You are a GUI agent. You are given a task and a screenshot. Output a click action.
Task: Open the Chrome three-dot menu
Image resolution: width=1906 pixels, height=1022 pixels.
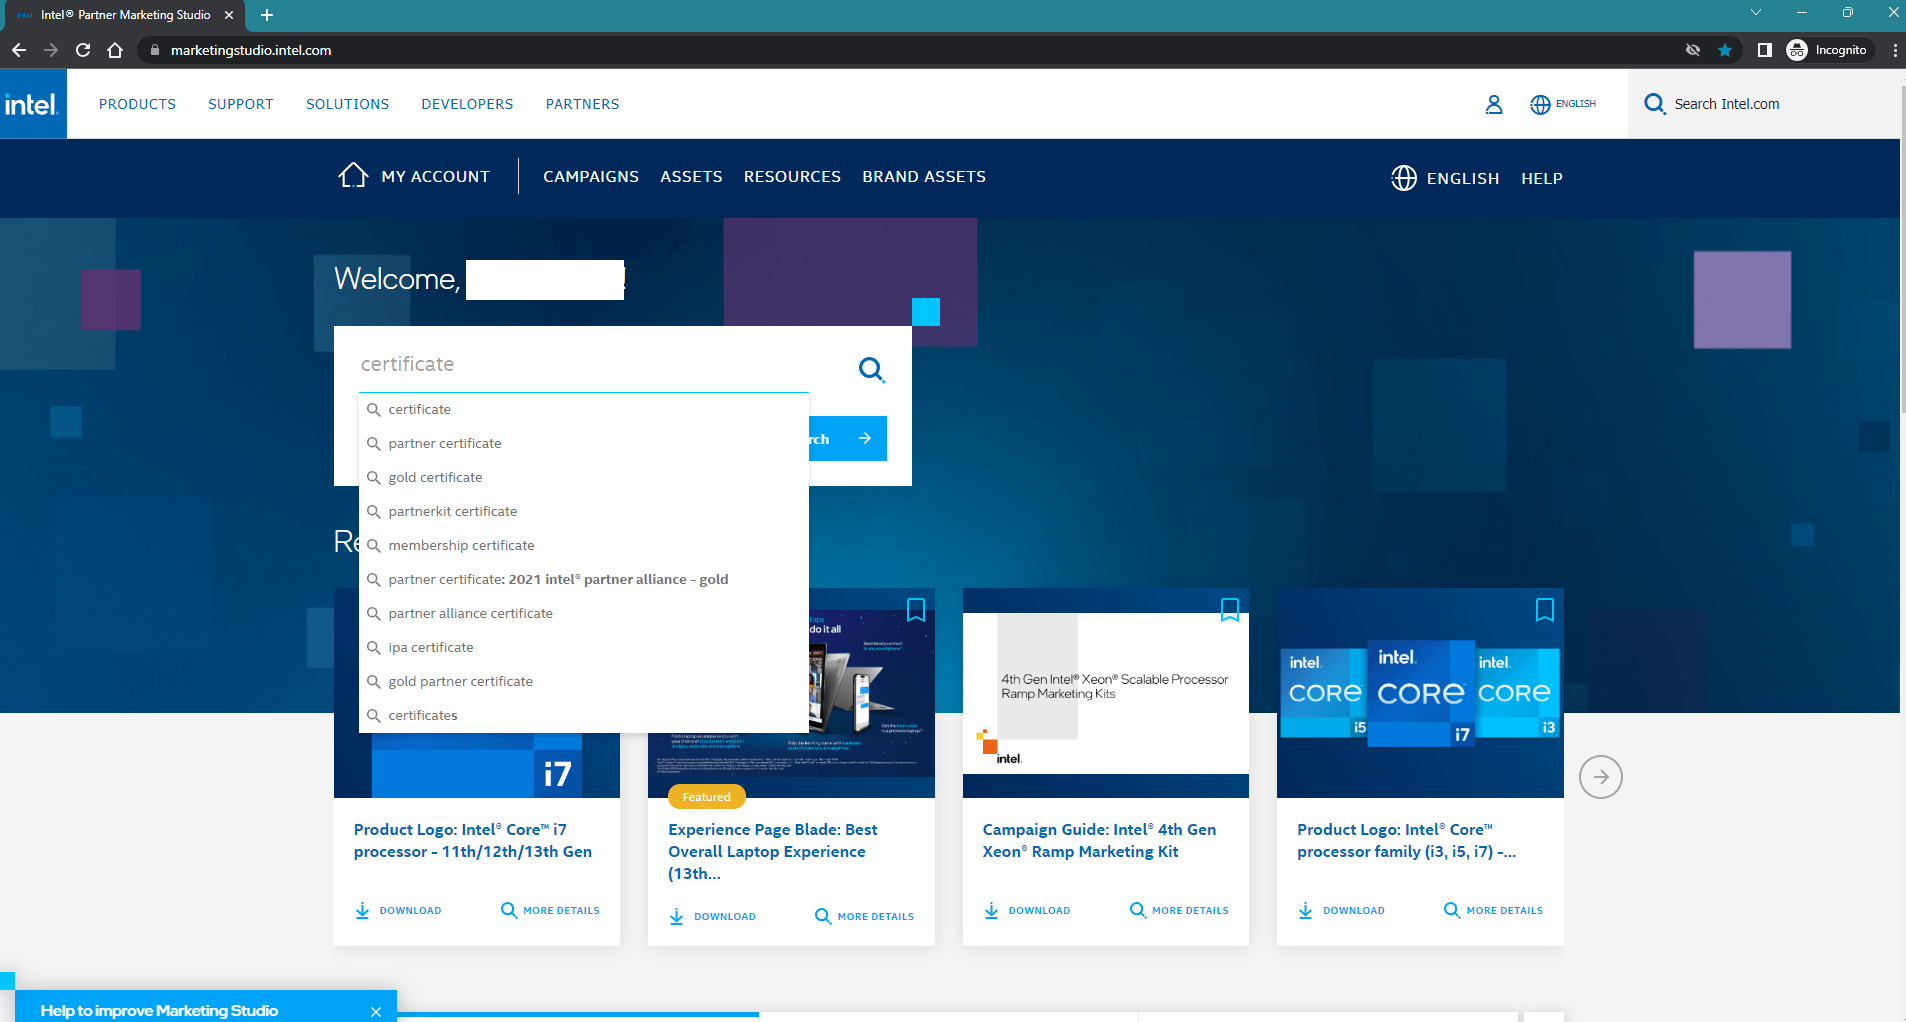[1895, 50]
